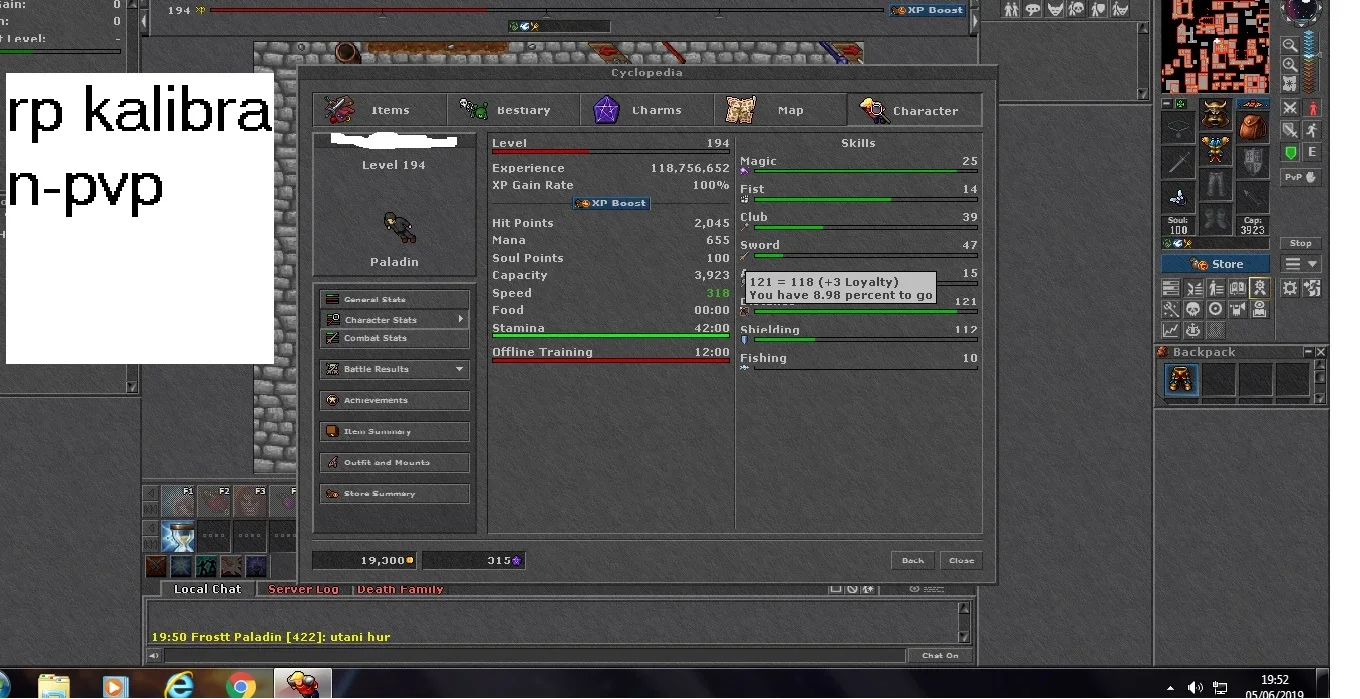Open General Stats section
1360x699 pixels.
pos(395,299)
